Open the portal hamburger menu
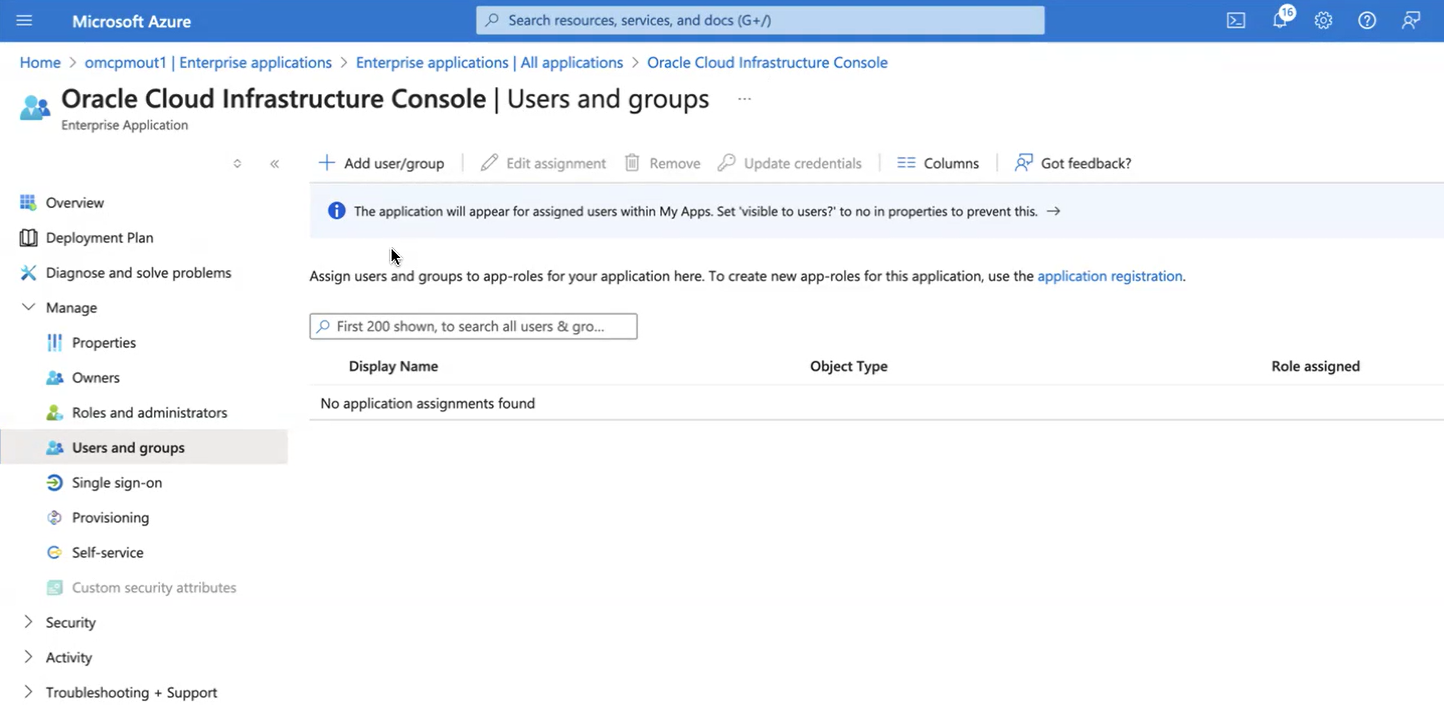Image resolution: width=1444 pixels, height=711 pixels. (24, 20)
